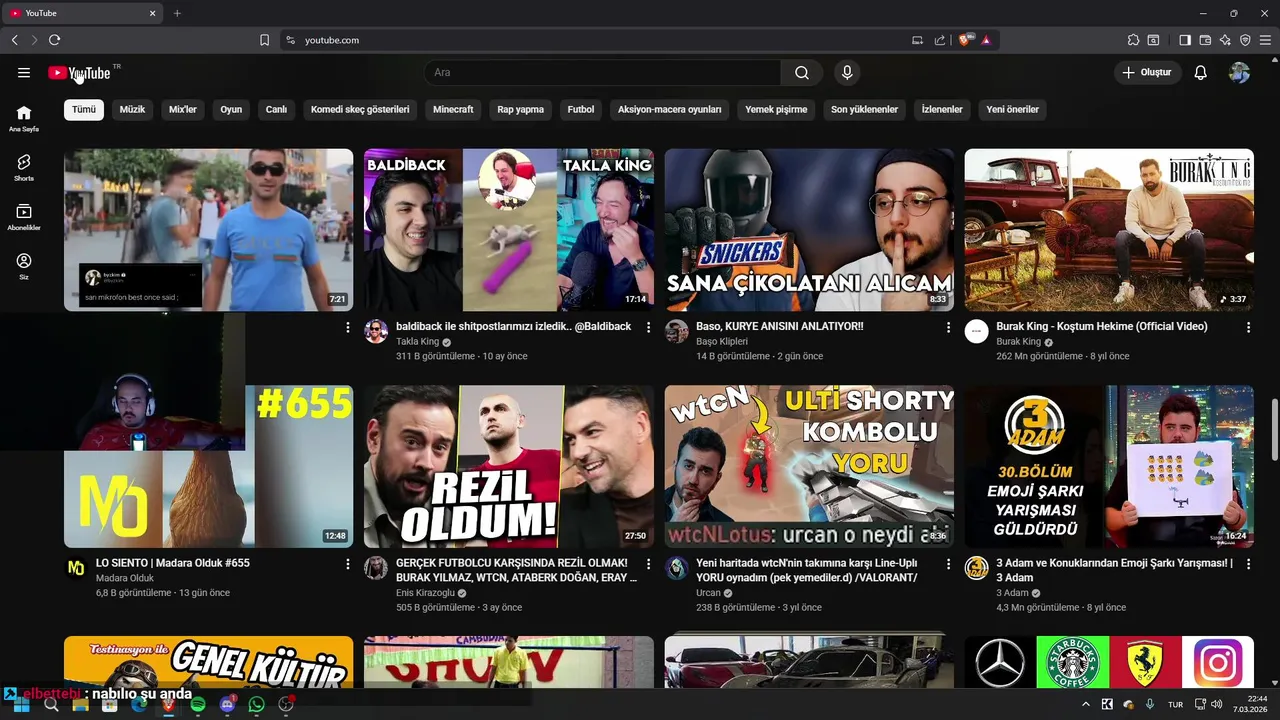Open the Urcan channel link

click(708, 593)
